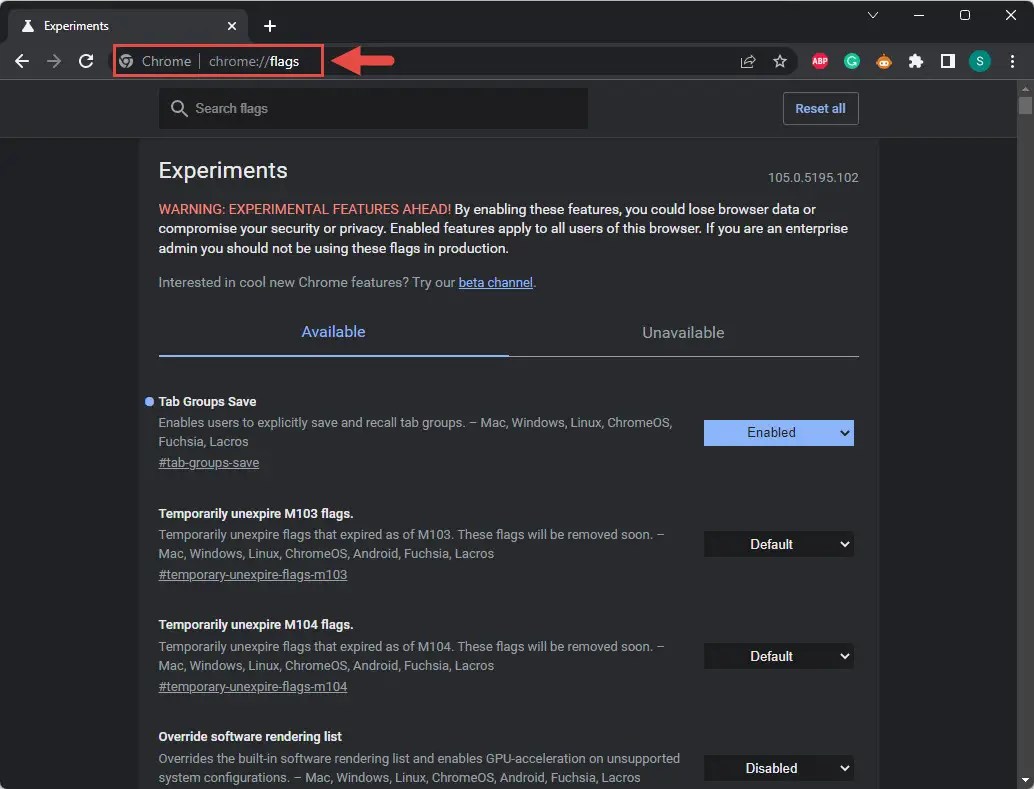This screenshot has height=789, width=1034.
Task: Select the Experiments browser tab
Action: click(x=129, y=26)
